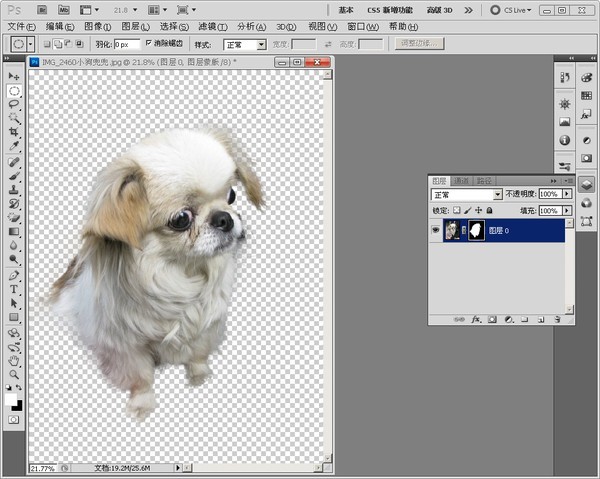
Task: Choose add to selection mode
Action: point(58,44)
